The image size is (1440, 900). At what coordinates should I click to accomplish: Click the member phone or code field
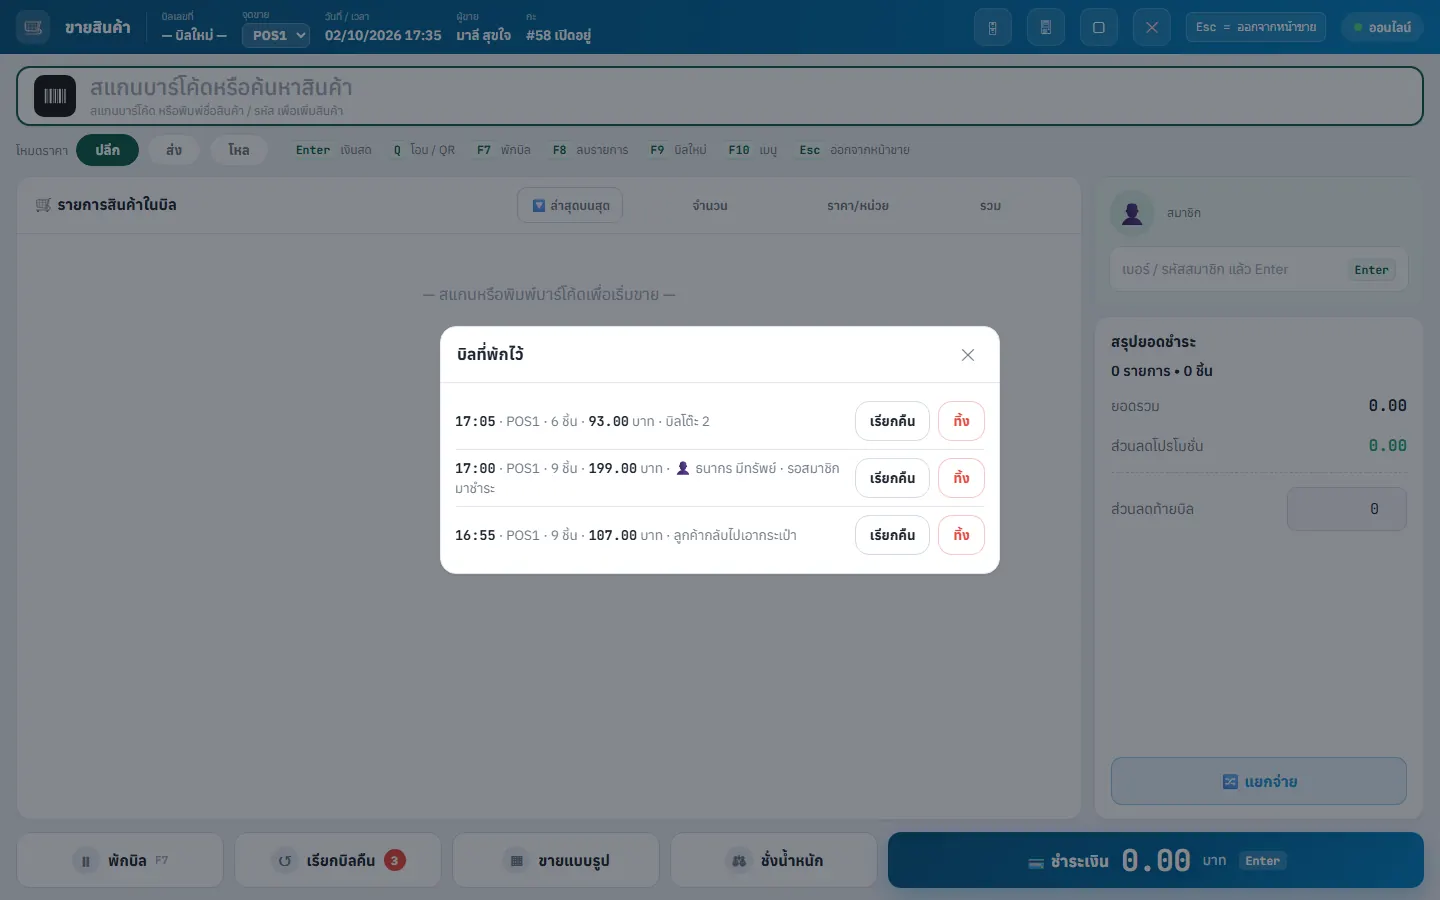tap(1259, 269)
